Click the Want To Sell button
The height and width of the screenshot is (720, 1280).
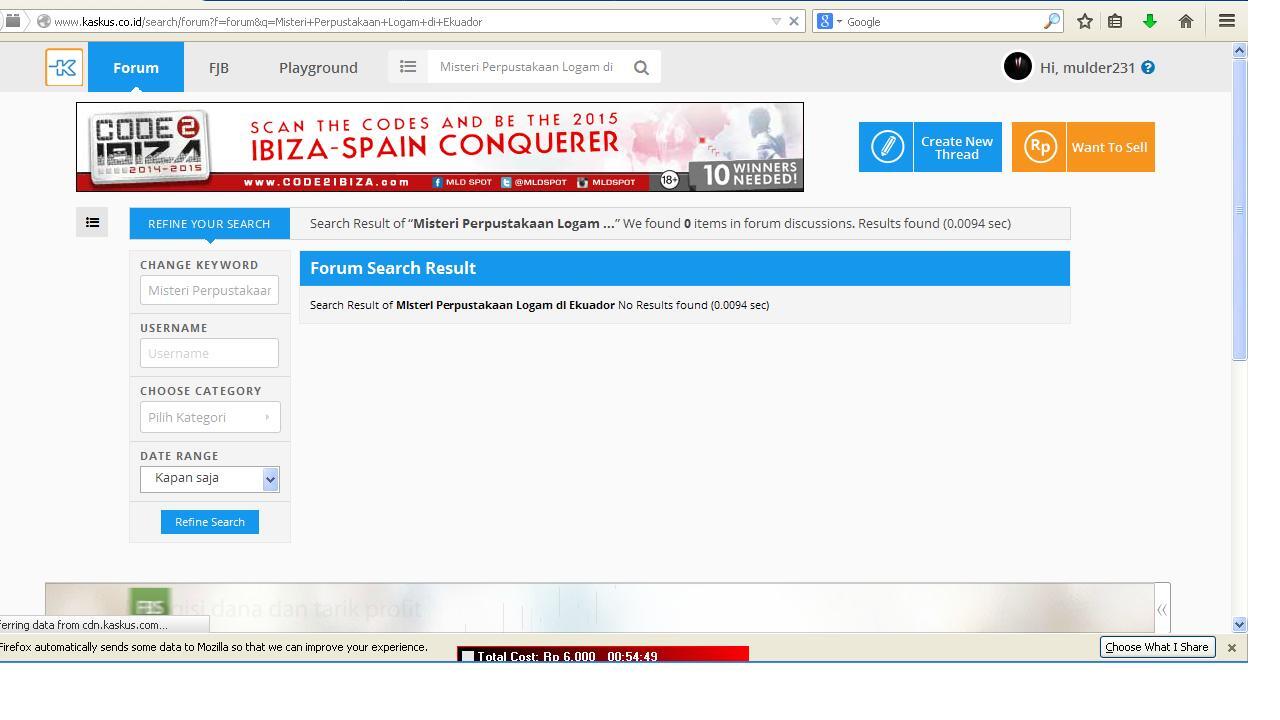(x=1083, y=147)
